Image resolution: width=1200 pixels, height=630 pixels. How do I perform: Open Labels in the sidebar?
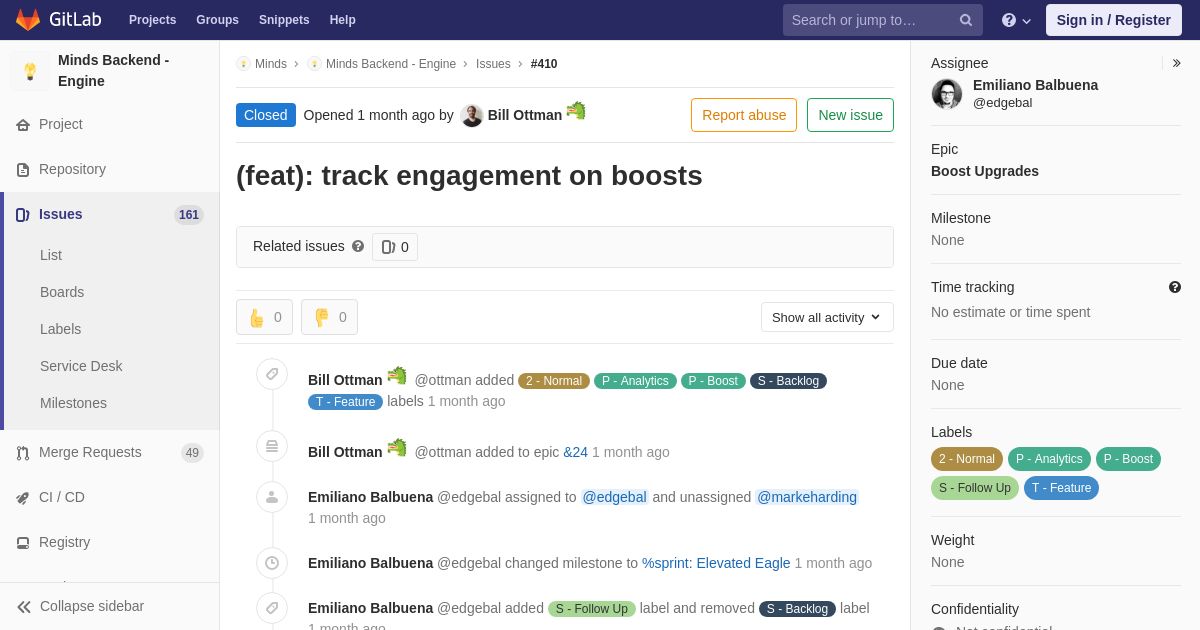[x=61, y=329]
